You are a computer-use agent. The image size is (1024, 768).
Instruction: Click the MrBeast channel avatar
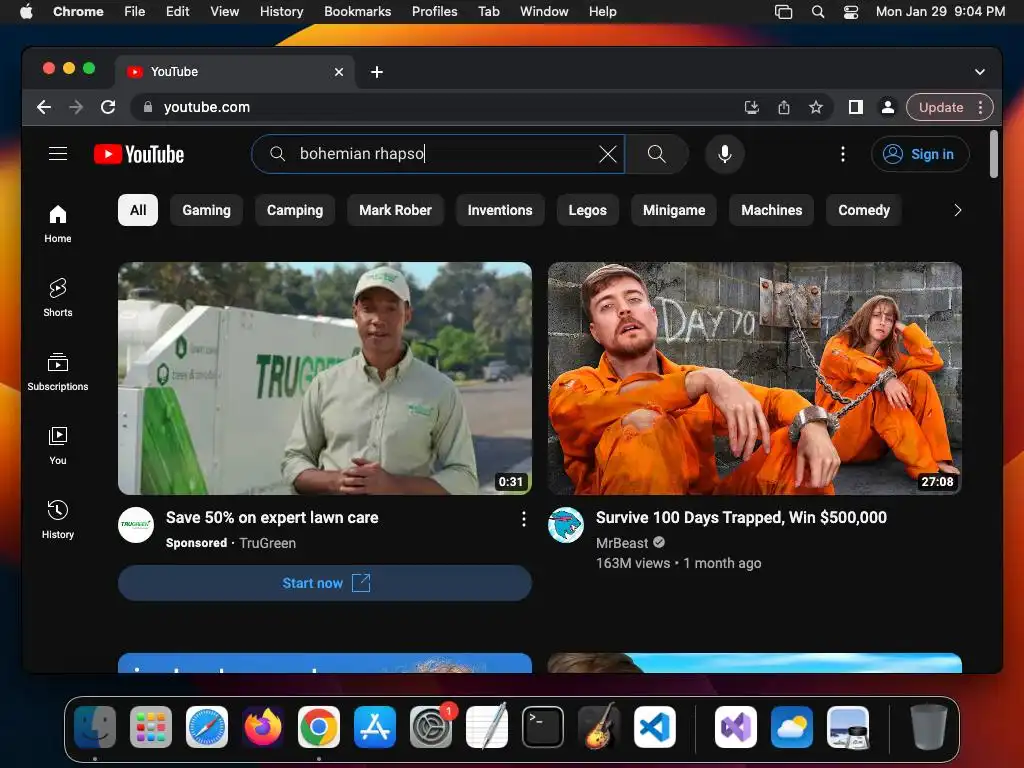tap(566, 525)
